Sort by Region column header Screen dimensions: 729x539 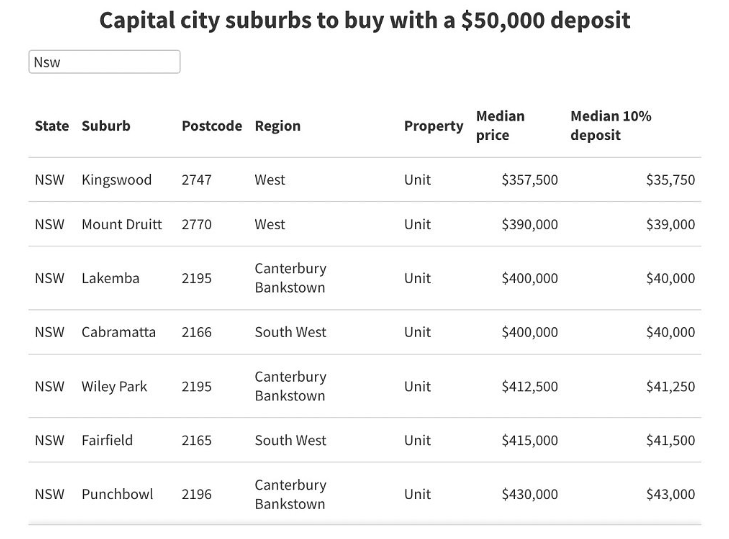(x=278, y=126)
